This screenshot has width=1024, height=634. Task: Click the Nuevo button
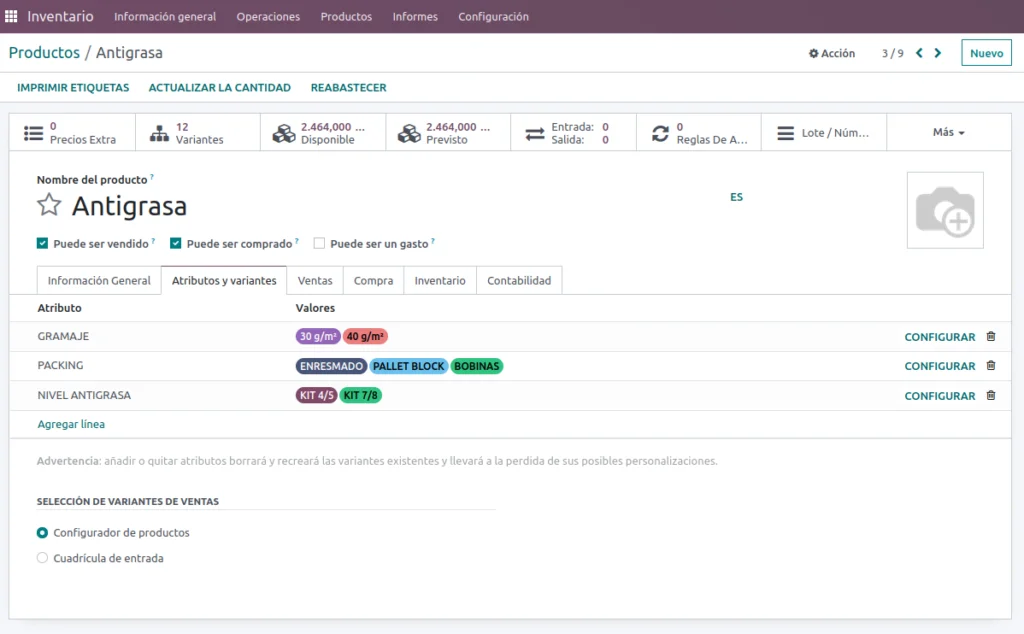click(986, 53)
